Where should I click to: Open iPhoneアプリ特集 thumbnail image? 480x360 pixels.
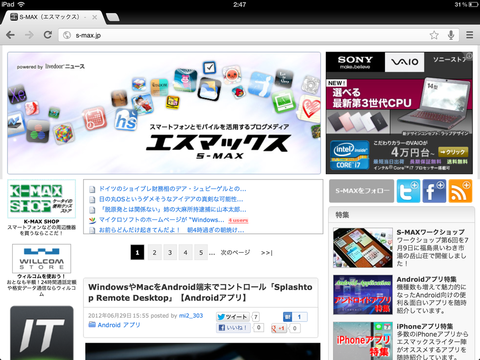click(x=363, y=341)
